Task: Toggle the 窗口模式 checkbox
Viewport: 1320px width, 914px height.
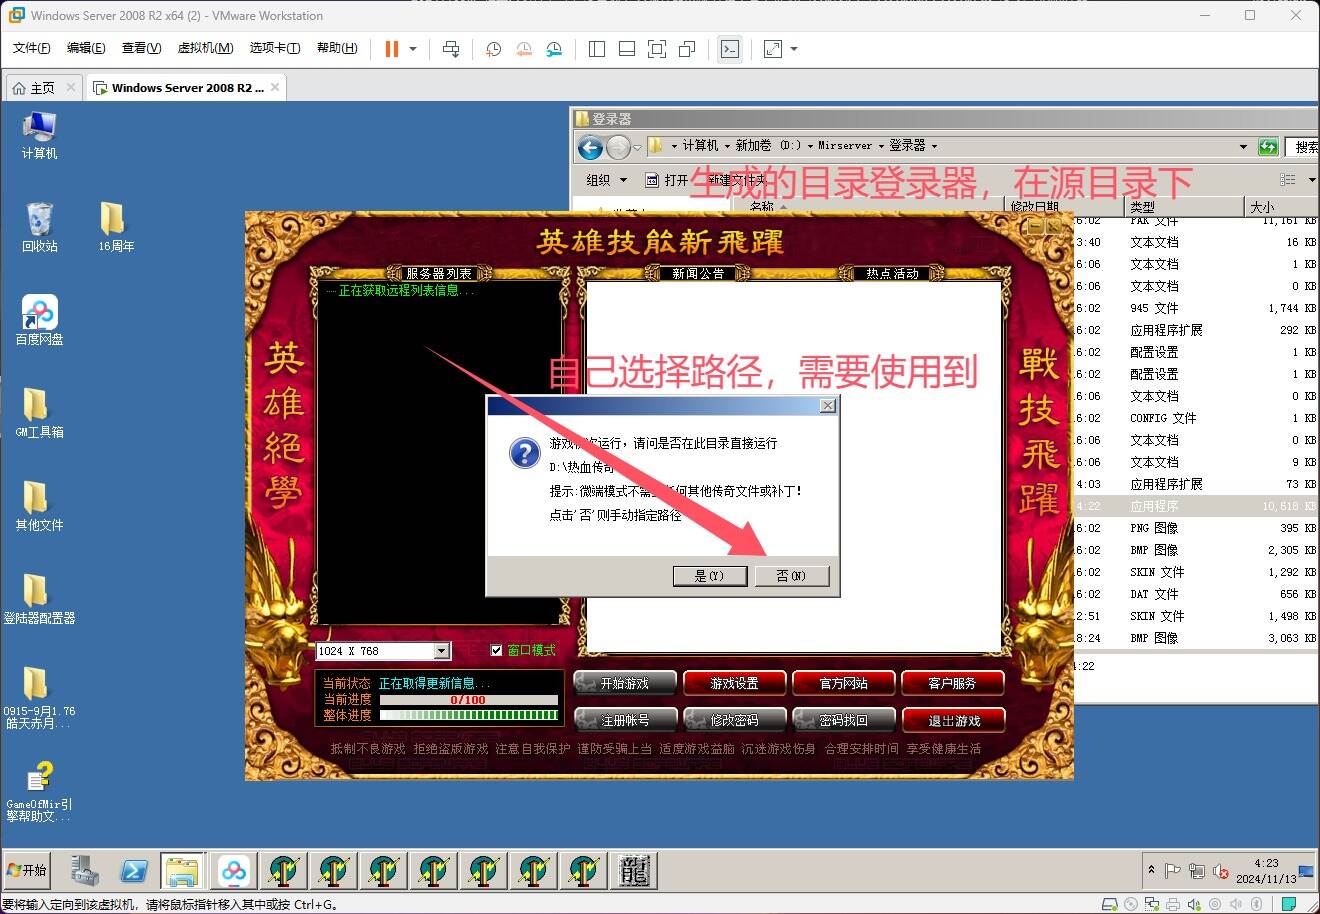Action: (x=497, y=651)
